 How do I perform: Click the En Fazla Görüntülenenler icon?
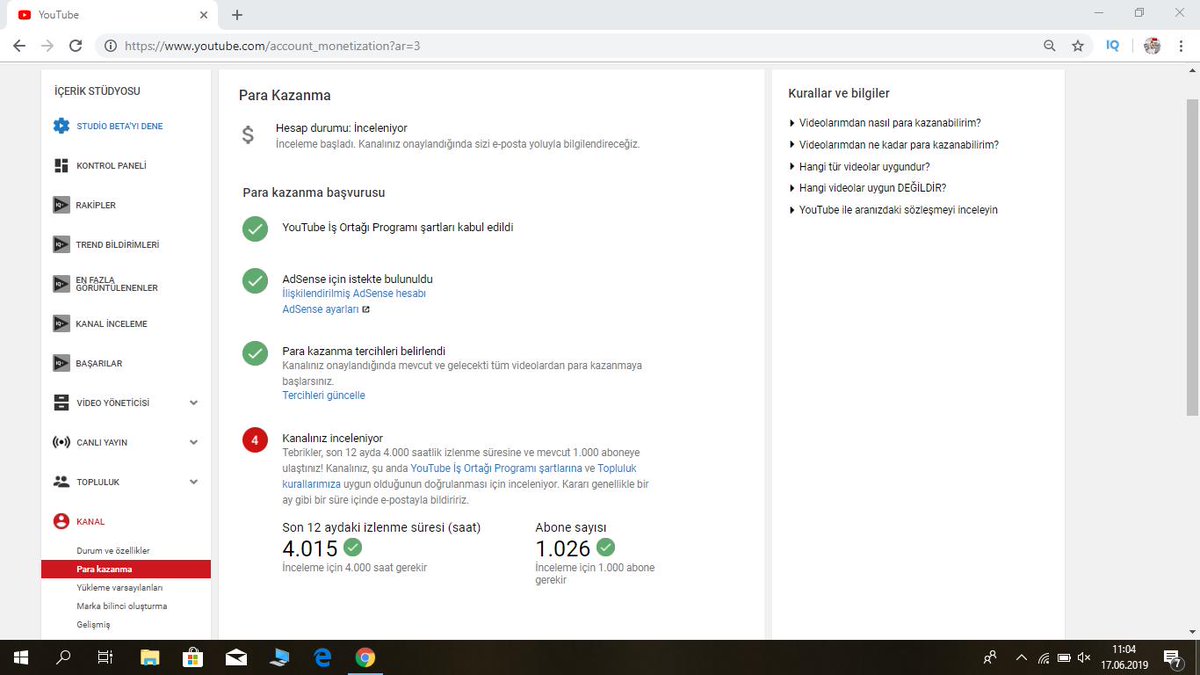61,284
